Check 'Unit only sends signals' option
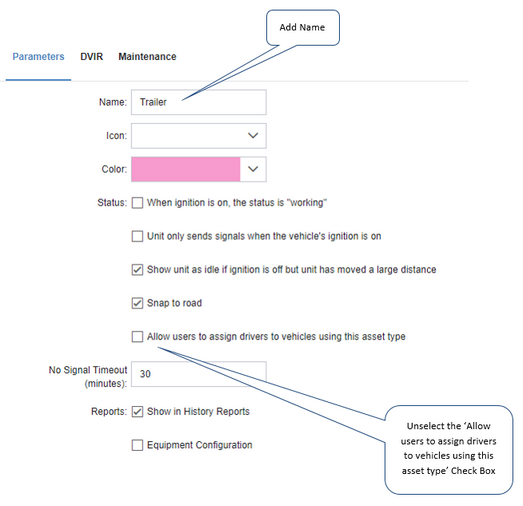Viewport: 523px width, 506px height. 137,236
